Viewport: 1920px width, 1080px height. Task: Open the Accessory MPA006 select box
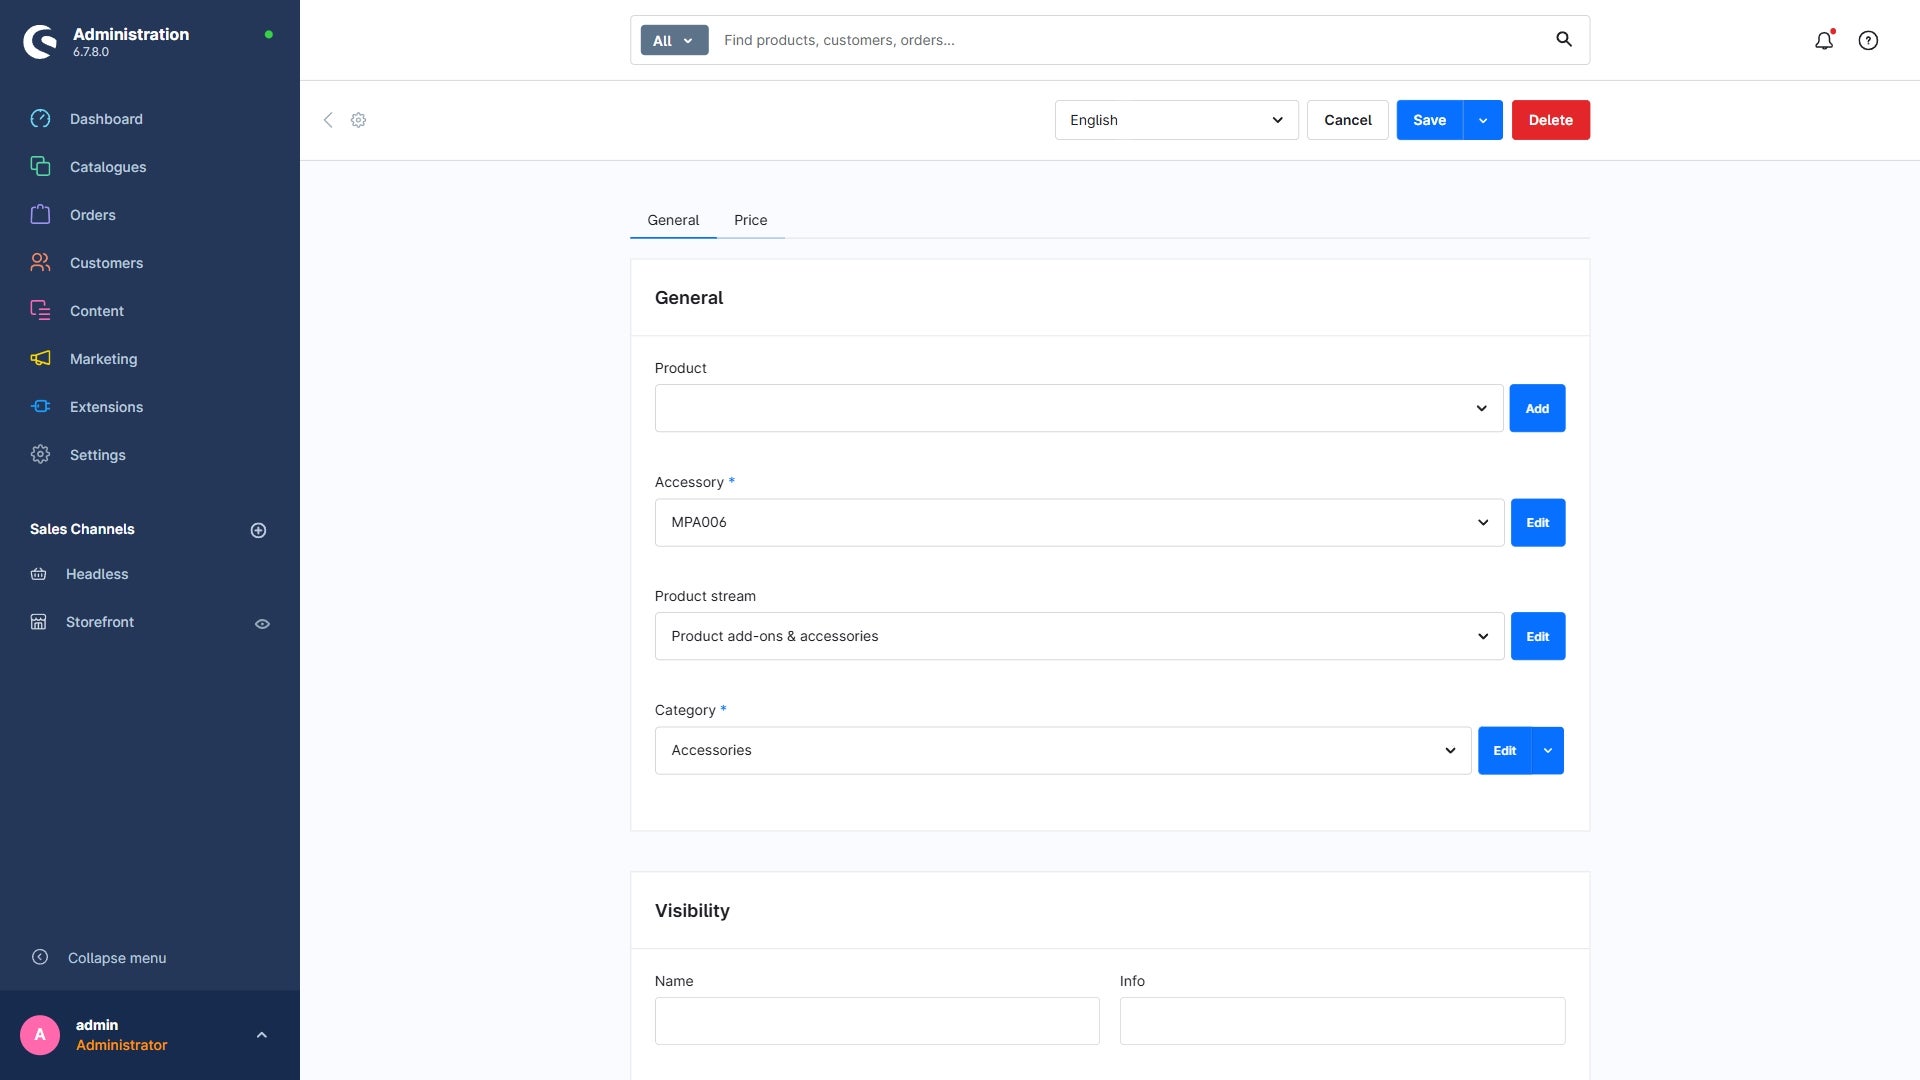click(1078, 522)
